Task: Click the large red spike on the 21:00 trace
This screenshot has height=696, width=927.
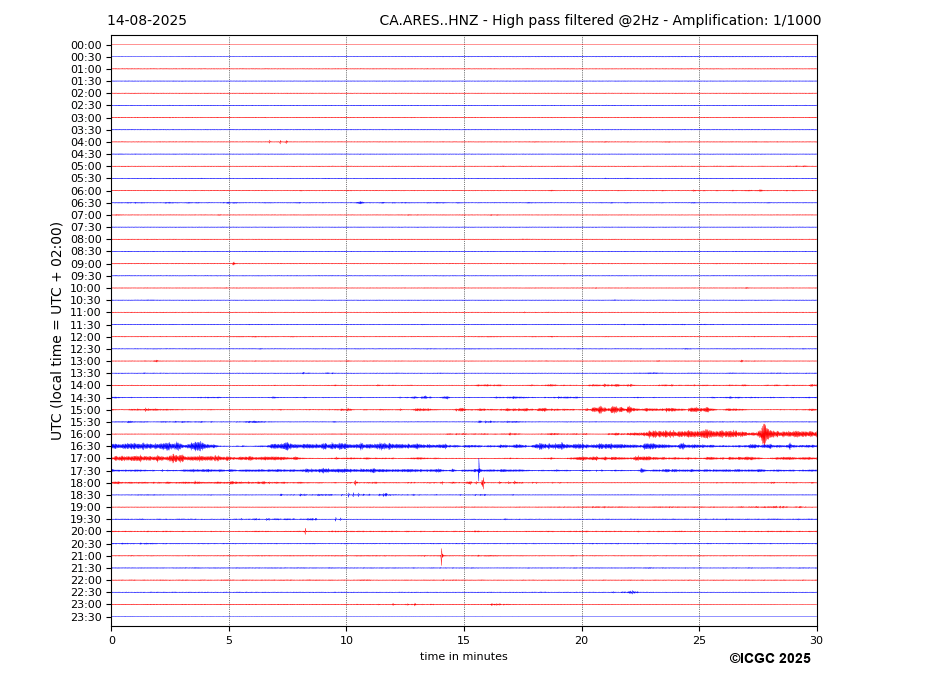Action: tap(442, 556)
